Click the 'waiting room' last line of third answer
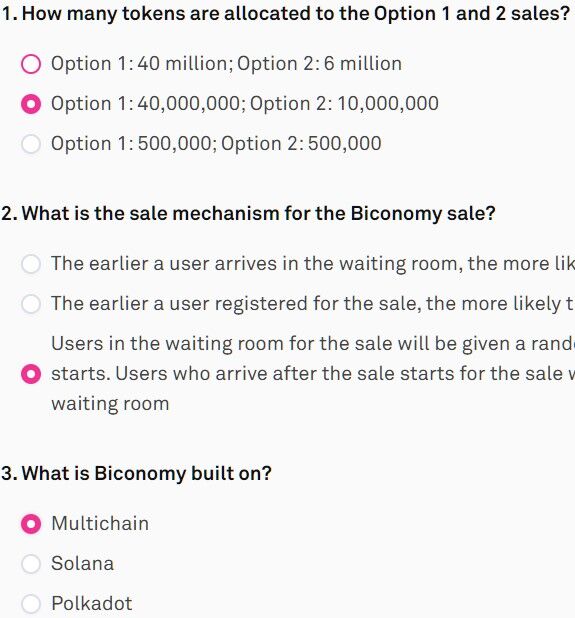Image resolution: width=575 pixels, height=618 pixels. pyautogui.click(x=110, y=404)
